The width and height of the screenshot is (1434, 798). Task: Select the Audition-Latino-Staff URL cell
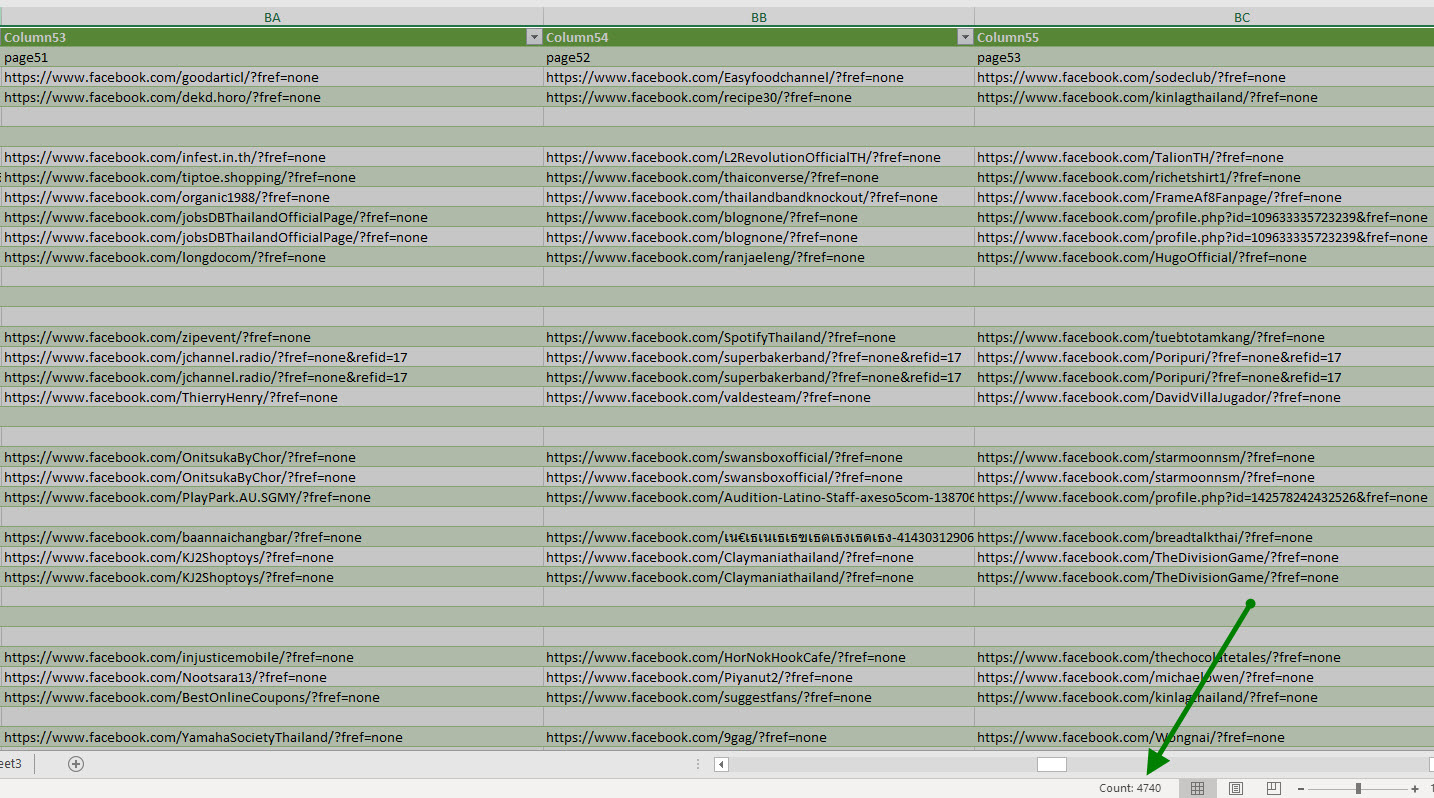coord(759,497)
